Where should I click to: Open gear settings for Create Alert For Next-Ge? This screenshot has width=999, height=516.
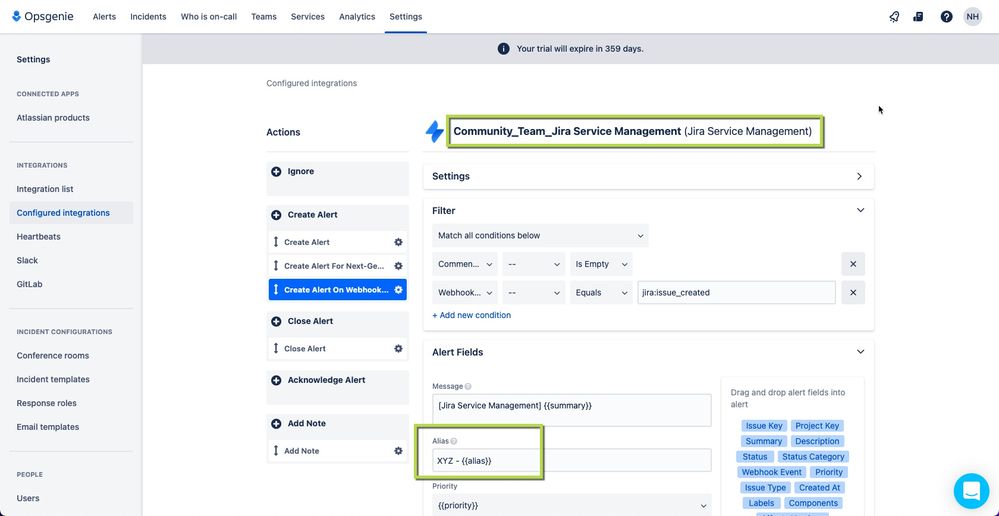click(x=398, y=266)
